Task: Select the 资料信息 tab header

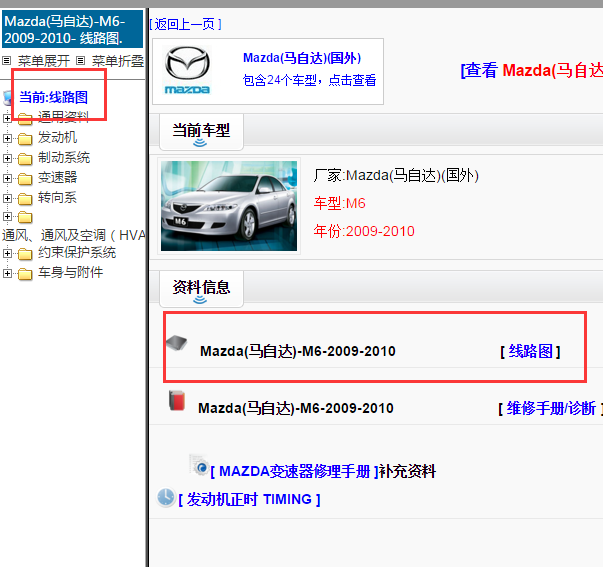Action: click(201, 287)
